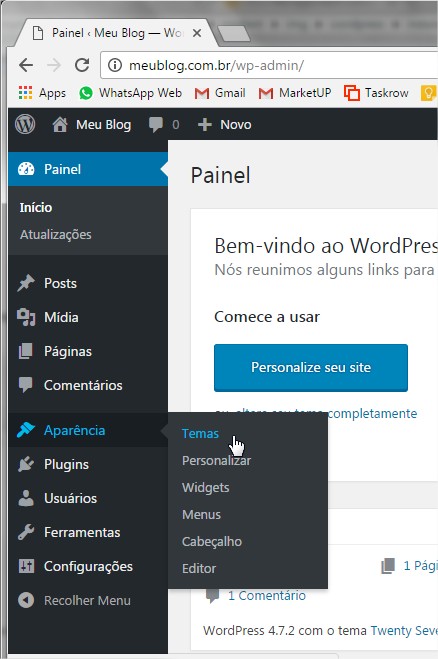Click the Configurações sliders icon
The width and height of the screenshot is (438, 659).
point(26,566)
